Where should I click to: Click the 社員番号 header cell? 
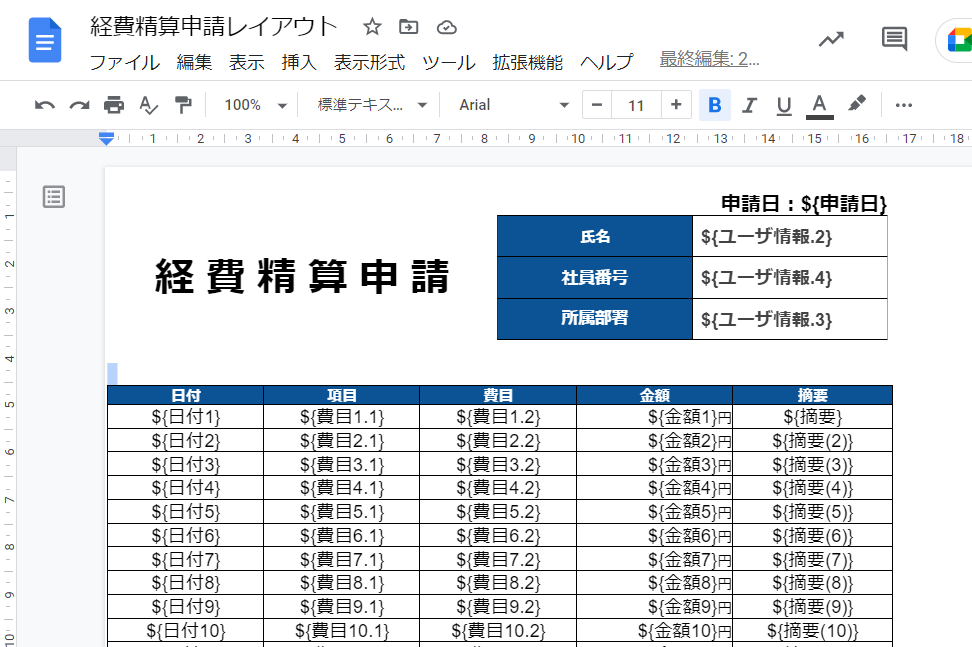click(x=594, y=277)
